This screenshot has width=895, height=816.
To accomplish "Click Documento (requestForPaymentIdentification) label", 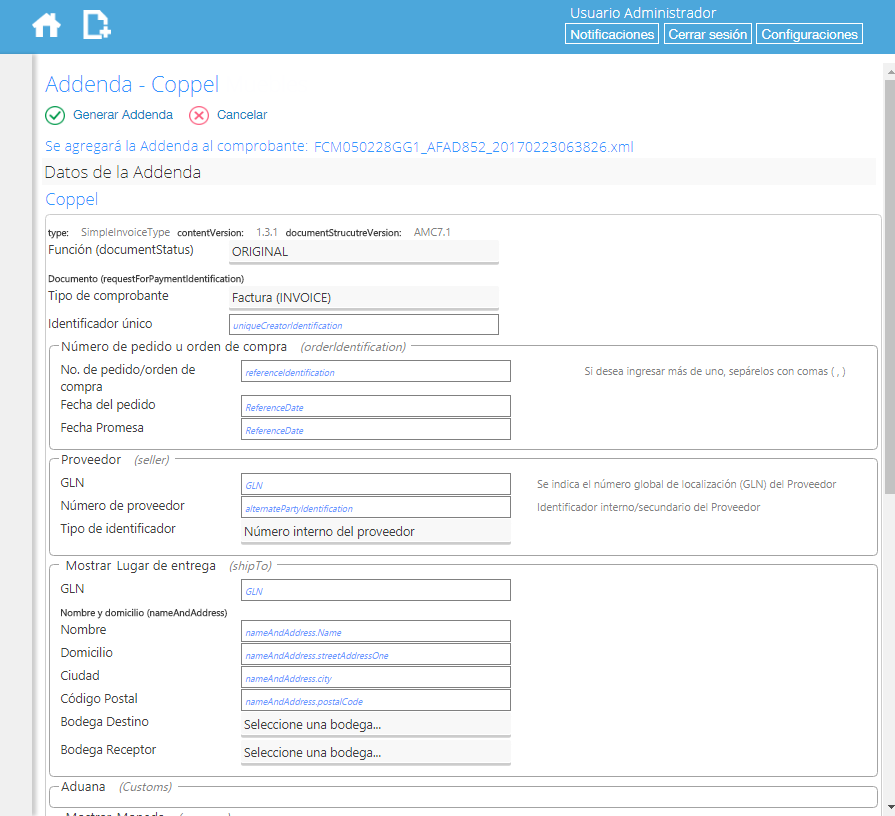I will 146,279.
